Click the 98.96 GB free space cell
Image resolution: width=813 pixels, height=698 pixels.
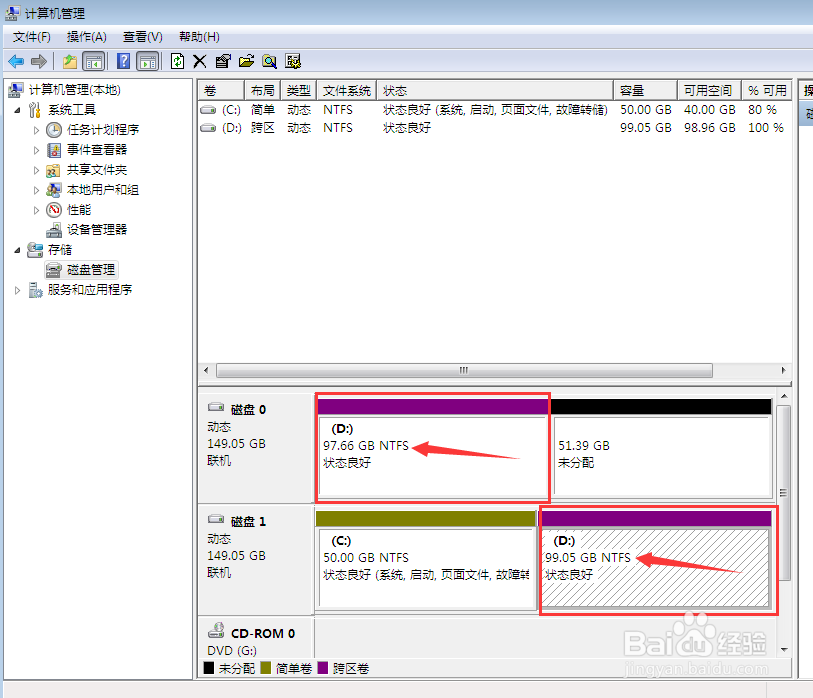coord(709,128)
